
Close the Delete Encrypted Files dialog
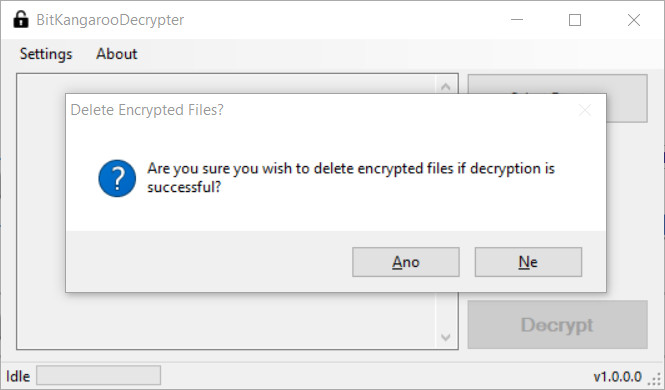(x=585, y=110)
